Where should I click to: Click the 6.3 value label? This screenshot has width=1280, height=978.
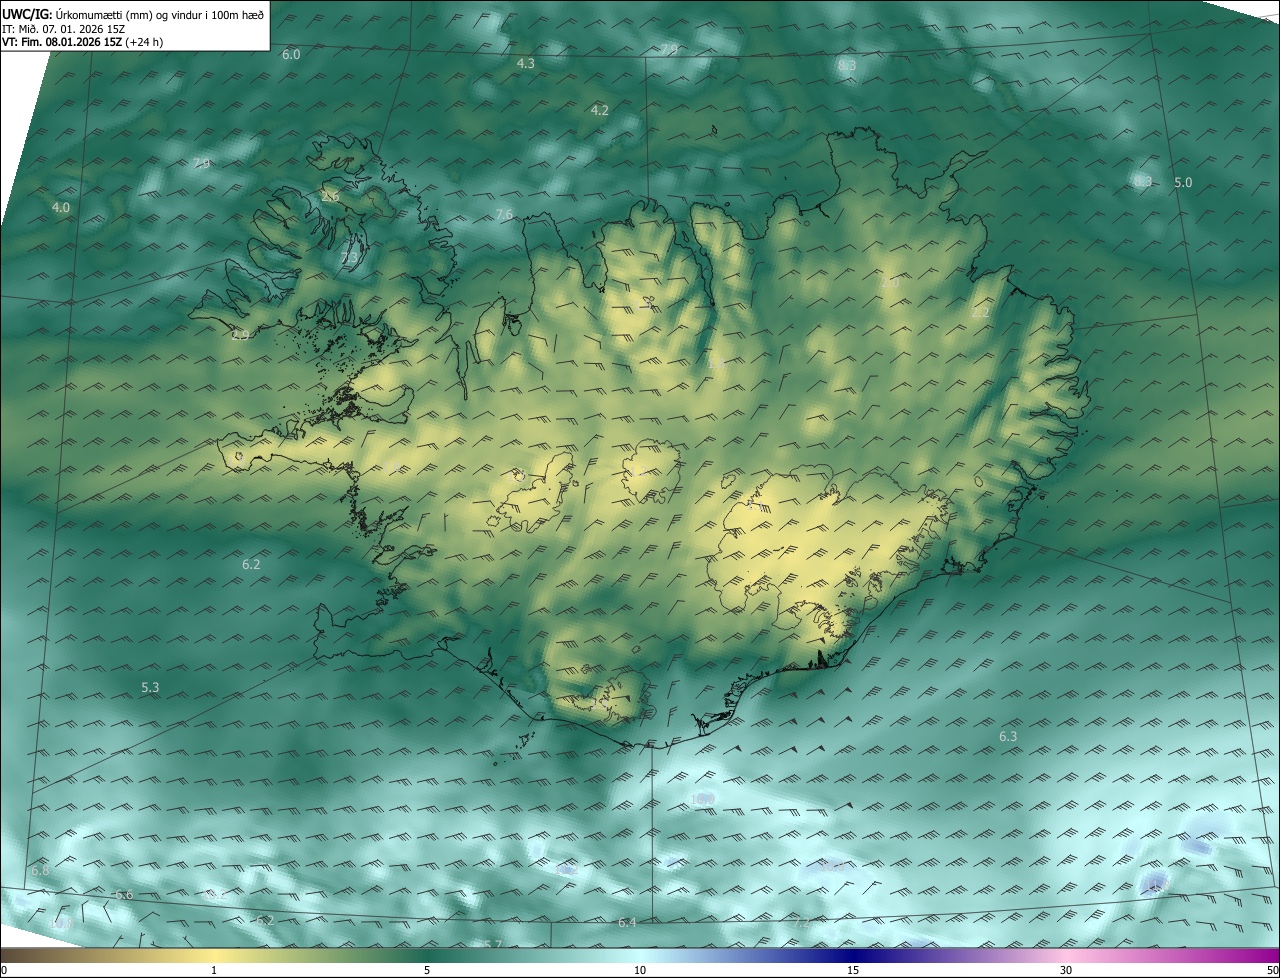(1008, 737)
